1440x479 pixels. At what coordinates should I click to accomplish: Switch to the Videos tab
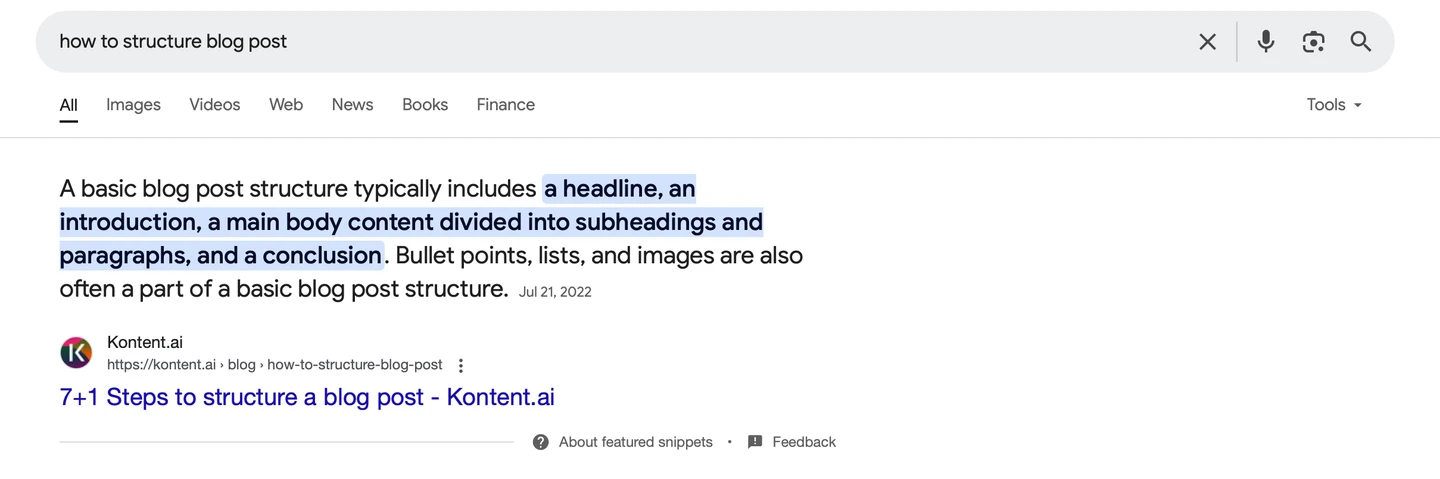click(x=215, y=105)
